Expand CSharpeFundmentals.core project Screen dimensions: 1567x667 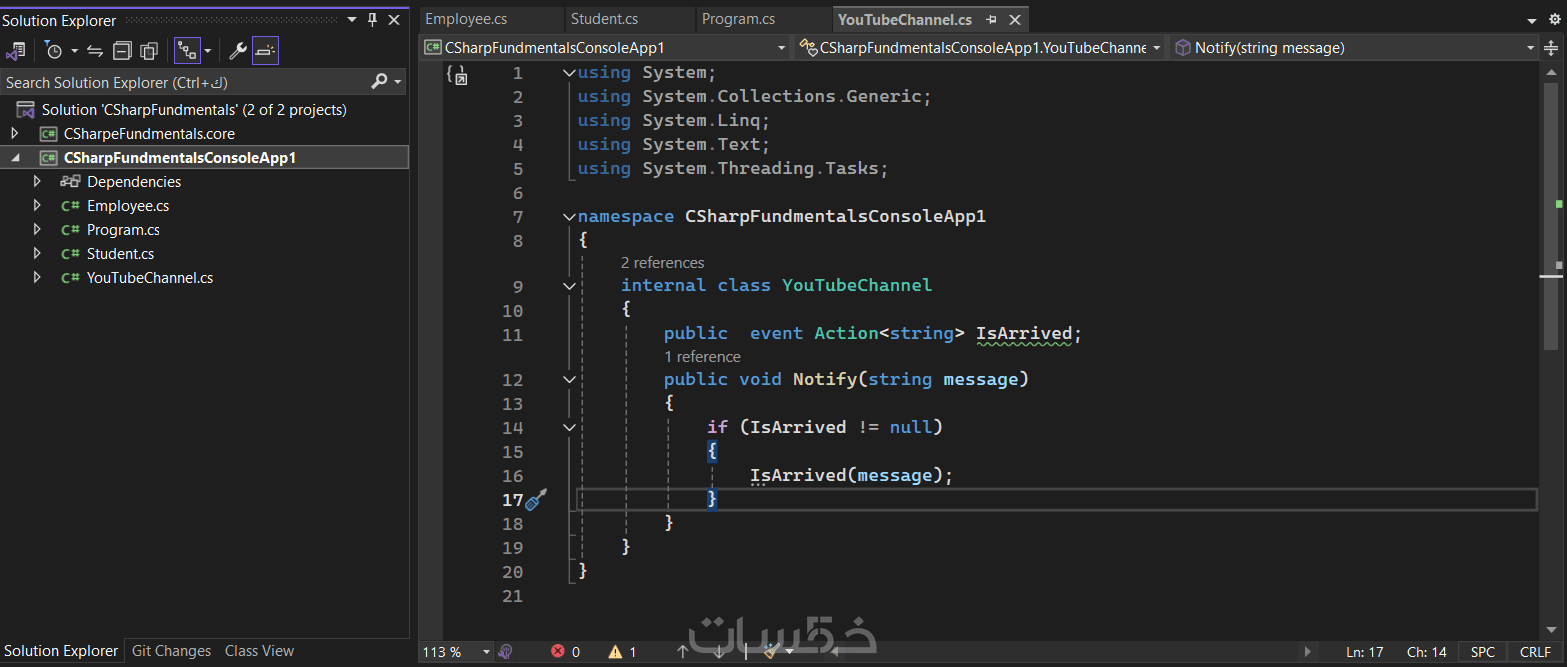coord(14,133)
